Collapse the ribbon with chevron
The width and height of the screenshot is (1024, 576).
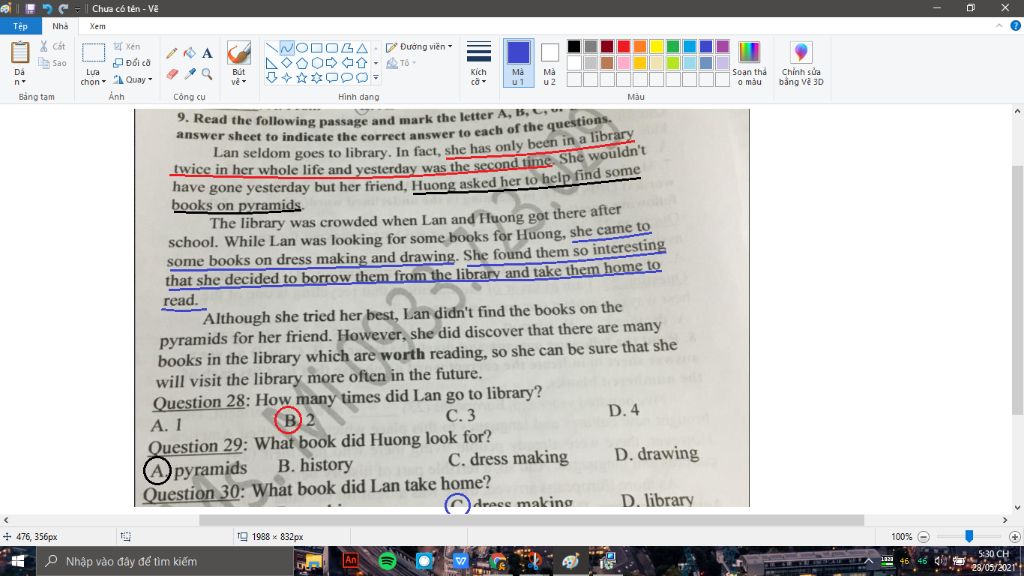pyautogui.click(x=999, y=25)
